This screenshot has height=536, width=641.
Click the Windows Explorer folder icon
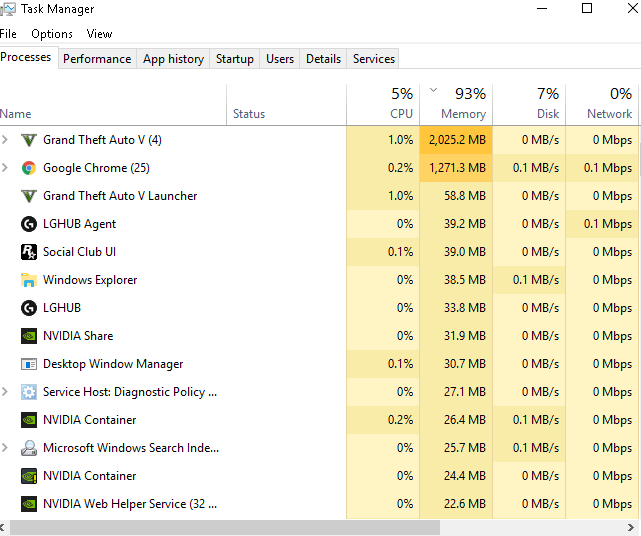[x=29, y=280]
